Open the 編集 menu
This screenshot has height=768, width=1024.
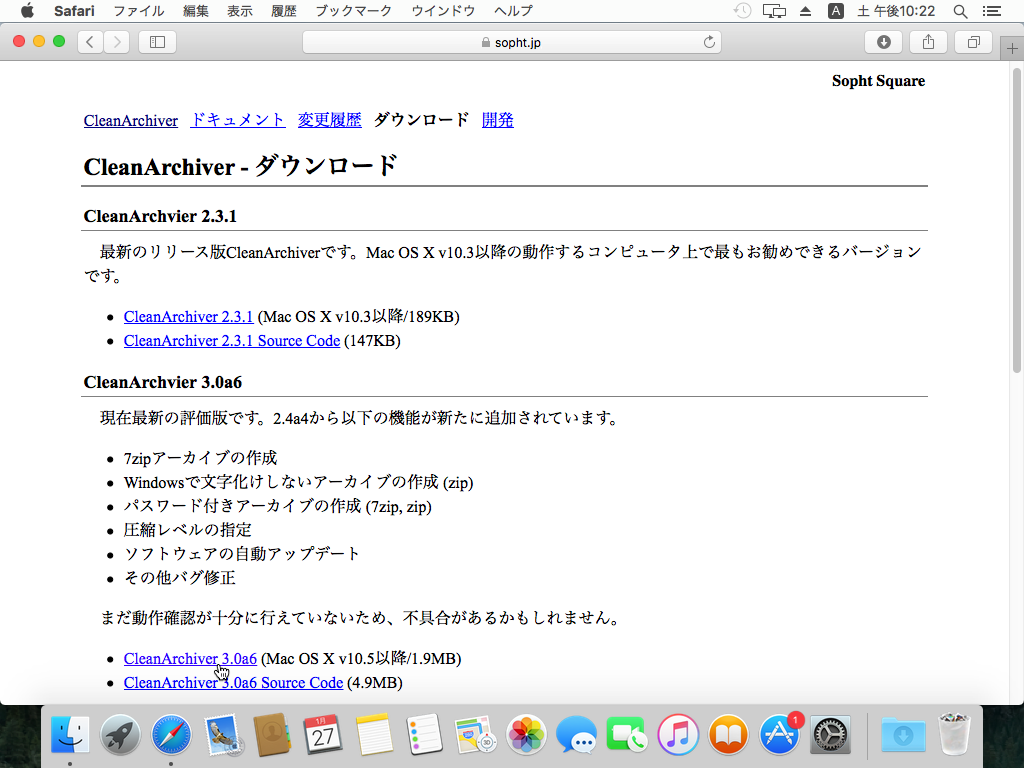[195, 11]
